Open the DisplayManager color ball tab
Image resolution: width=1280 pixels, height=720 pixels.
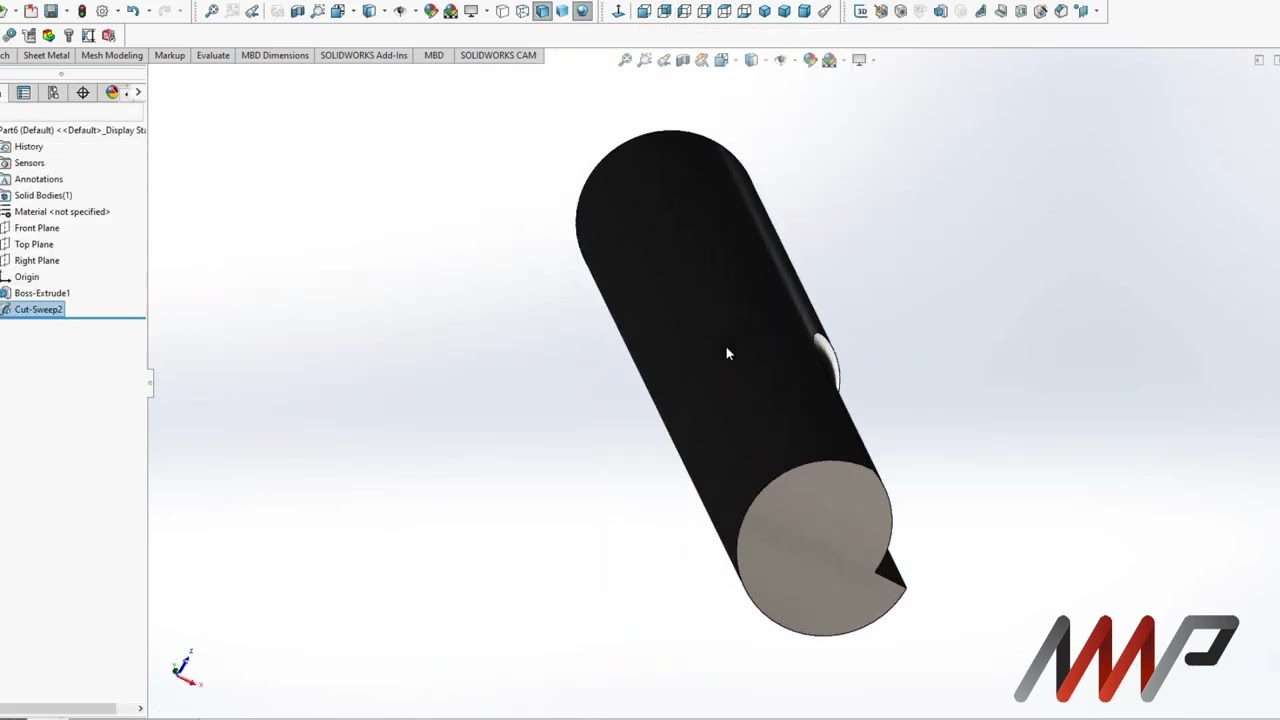pyautogui.click(x=112, y=93)
